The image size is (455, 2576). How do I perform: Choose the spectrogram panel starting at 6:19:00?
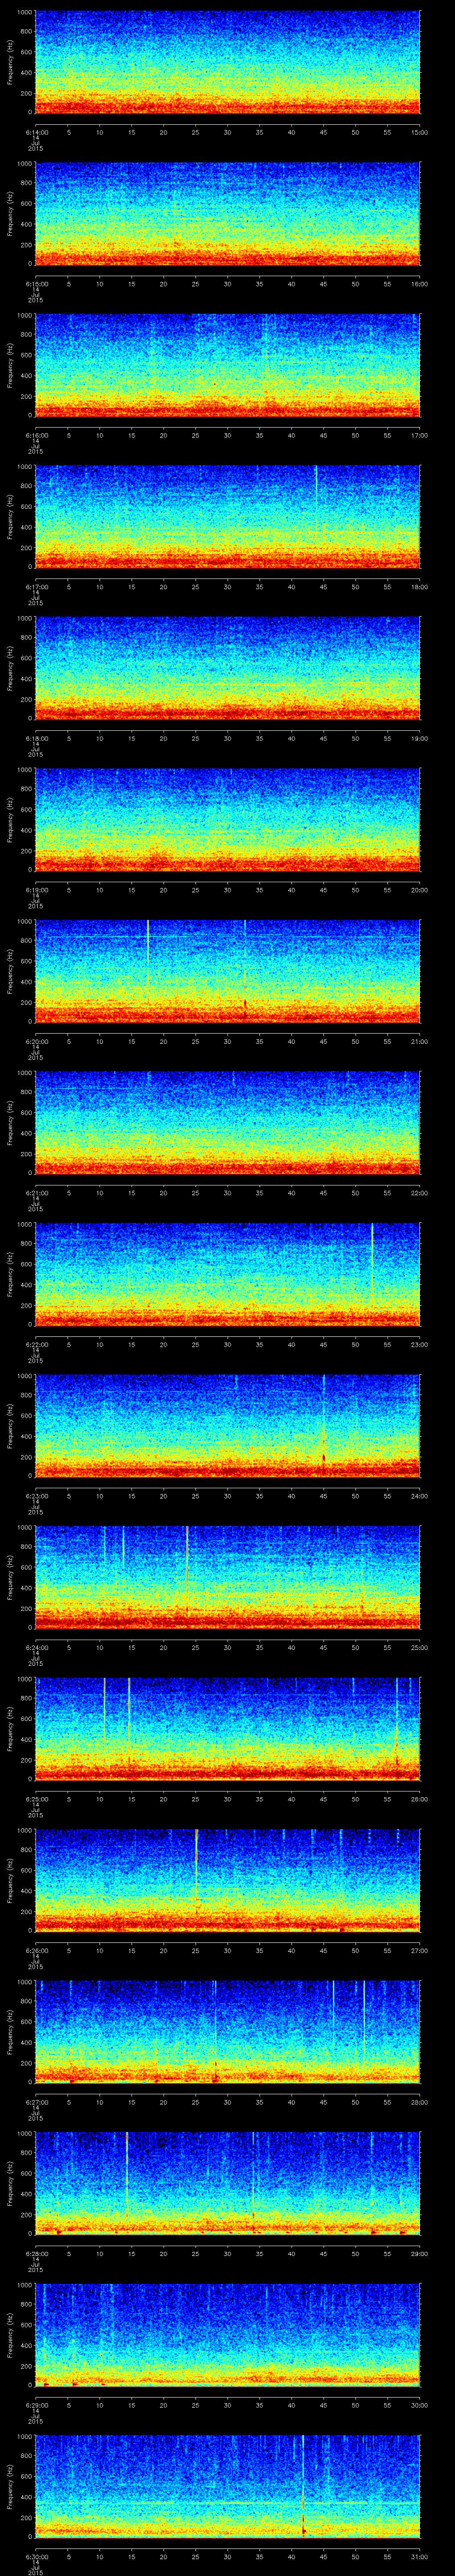pyautogui.click(x=227, y=819)
